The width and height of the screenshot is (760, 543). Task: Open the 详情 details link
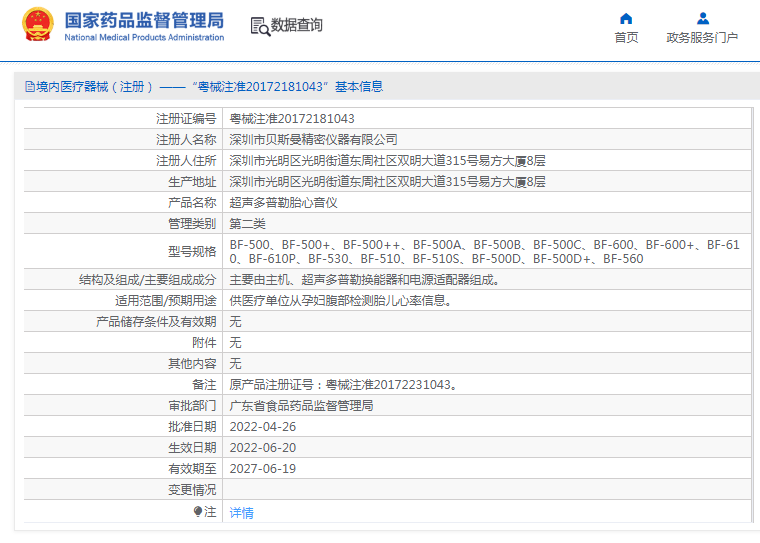[x=241, y=512]
